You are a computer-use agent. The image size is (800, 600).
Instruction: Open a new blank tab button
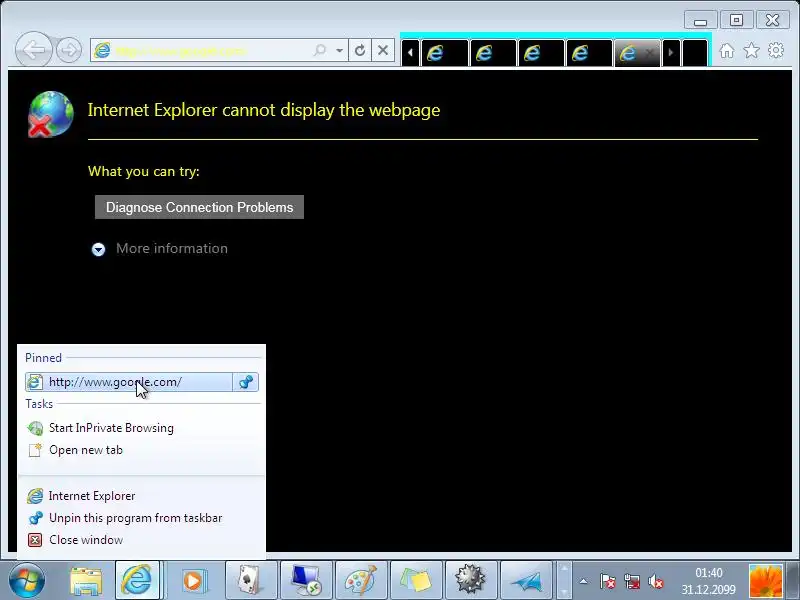[695, 53]
